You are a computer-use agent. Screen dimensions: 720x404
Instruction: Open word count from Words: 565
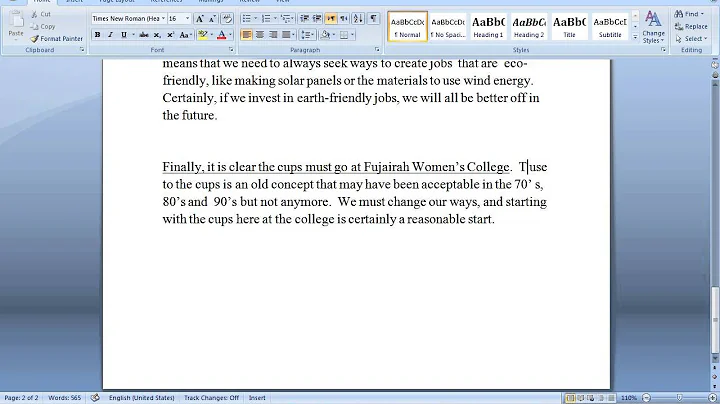click(x=64, y=398)
